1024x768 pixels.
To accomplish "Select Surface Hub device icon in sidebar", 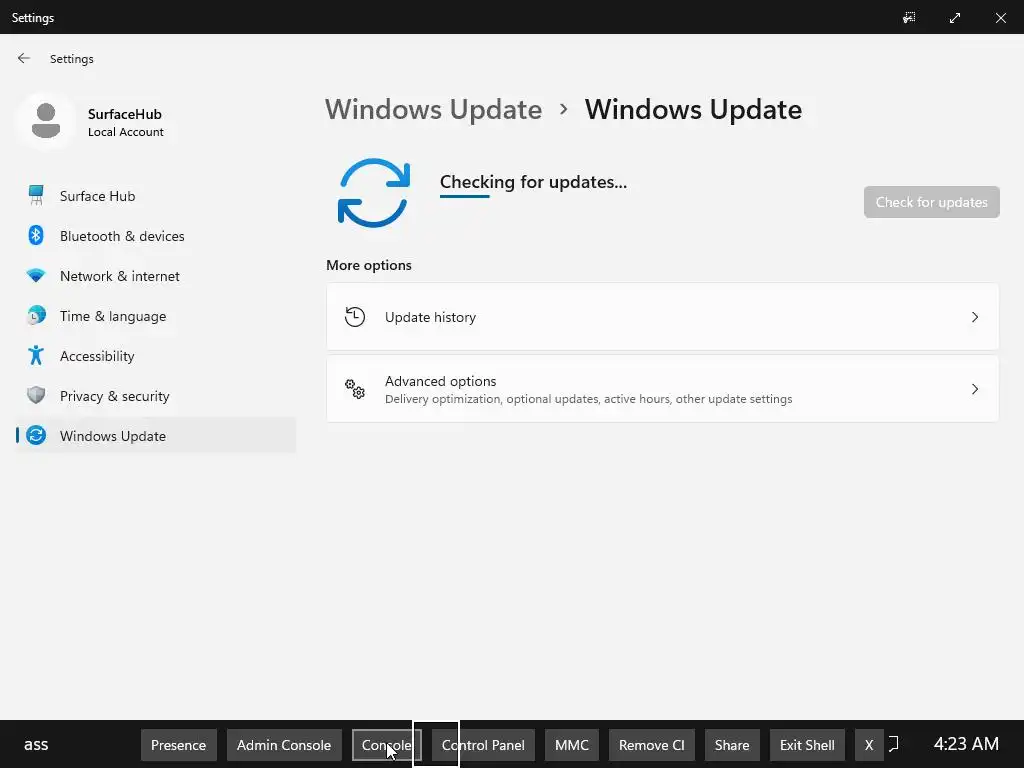I will pyautogui.click(x=36, y=195).
